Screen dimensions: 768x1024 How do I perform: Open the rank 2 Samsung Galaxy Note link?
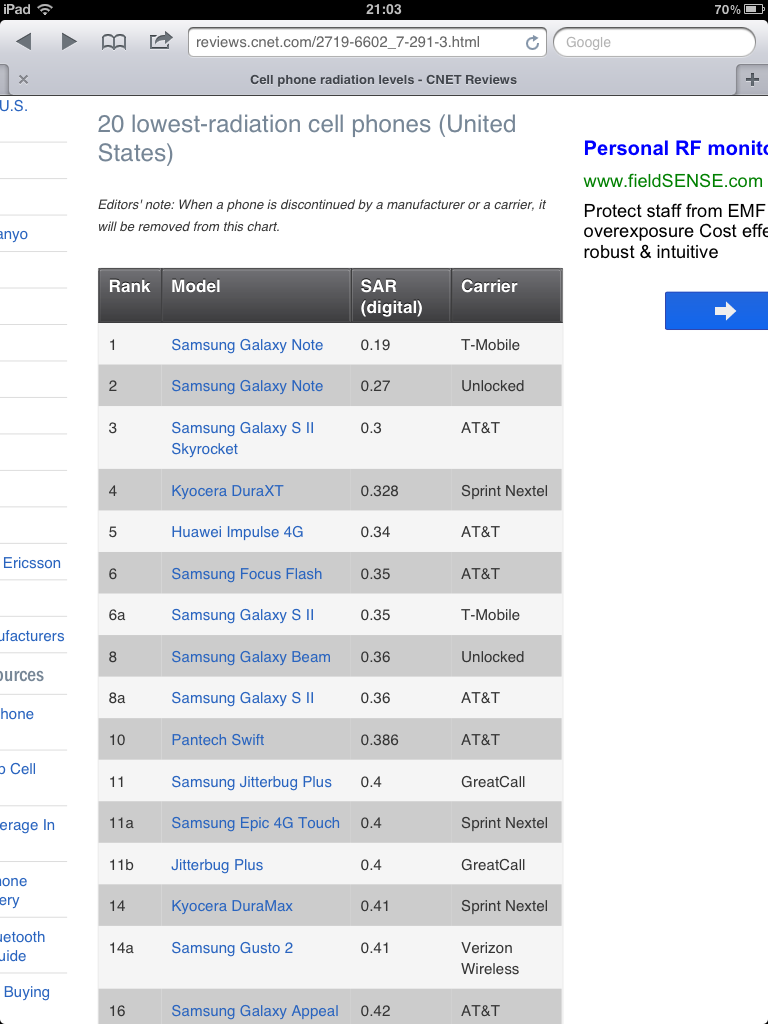click(x=247, y=386)
